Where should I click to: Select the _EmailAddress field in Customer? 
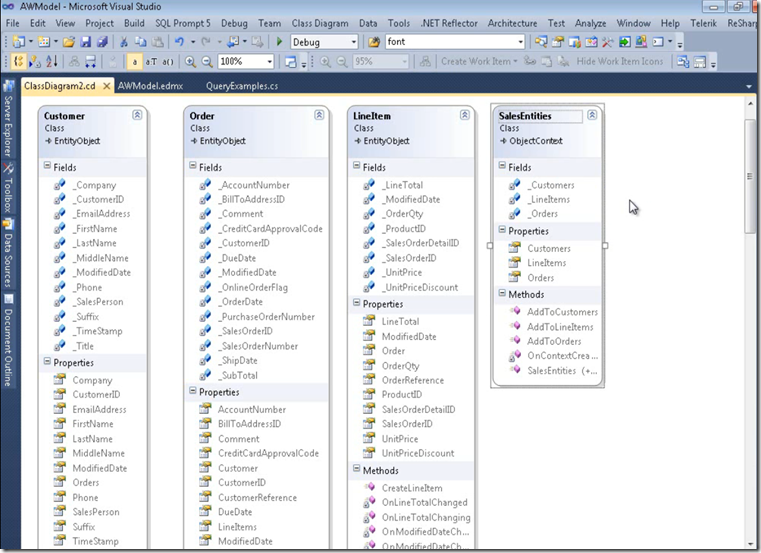101,214
